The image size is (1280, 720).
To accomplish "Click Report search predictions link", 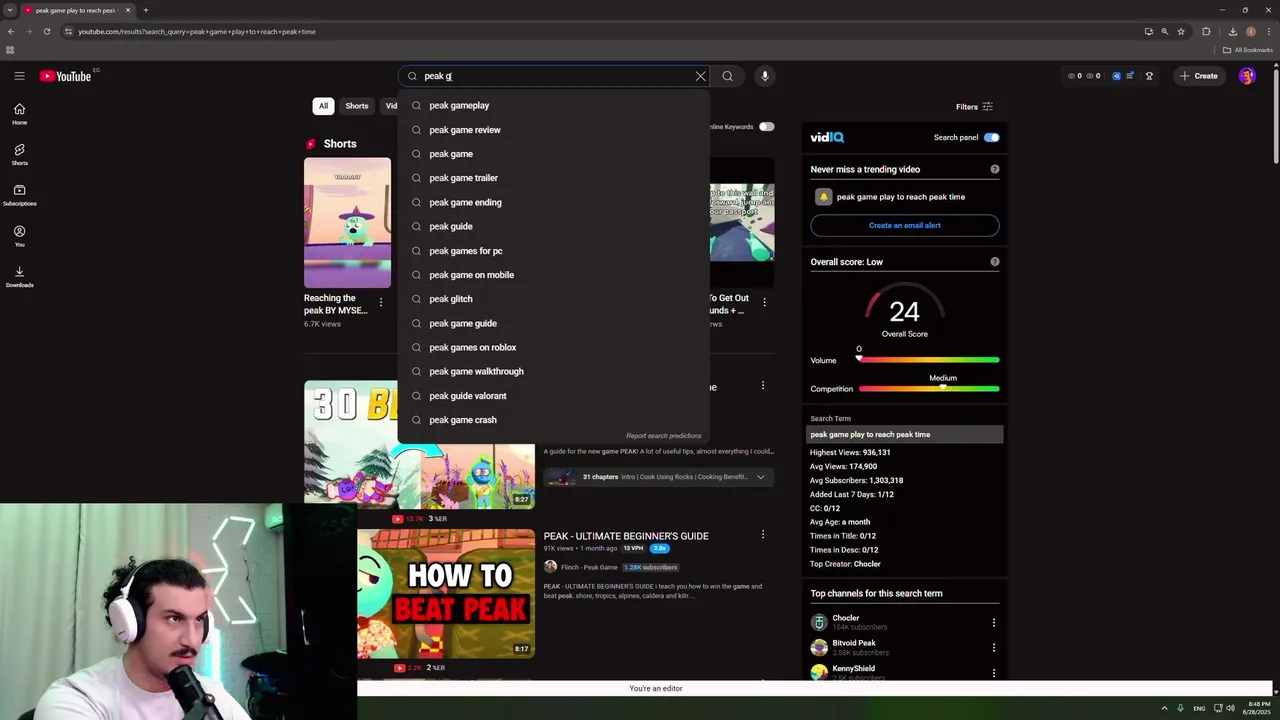I will (x=663, y=436).
